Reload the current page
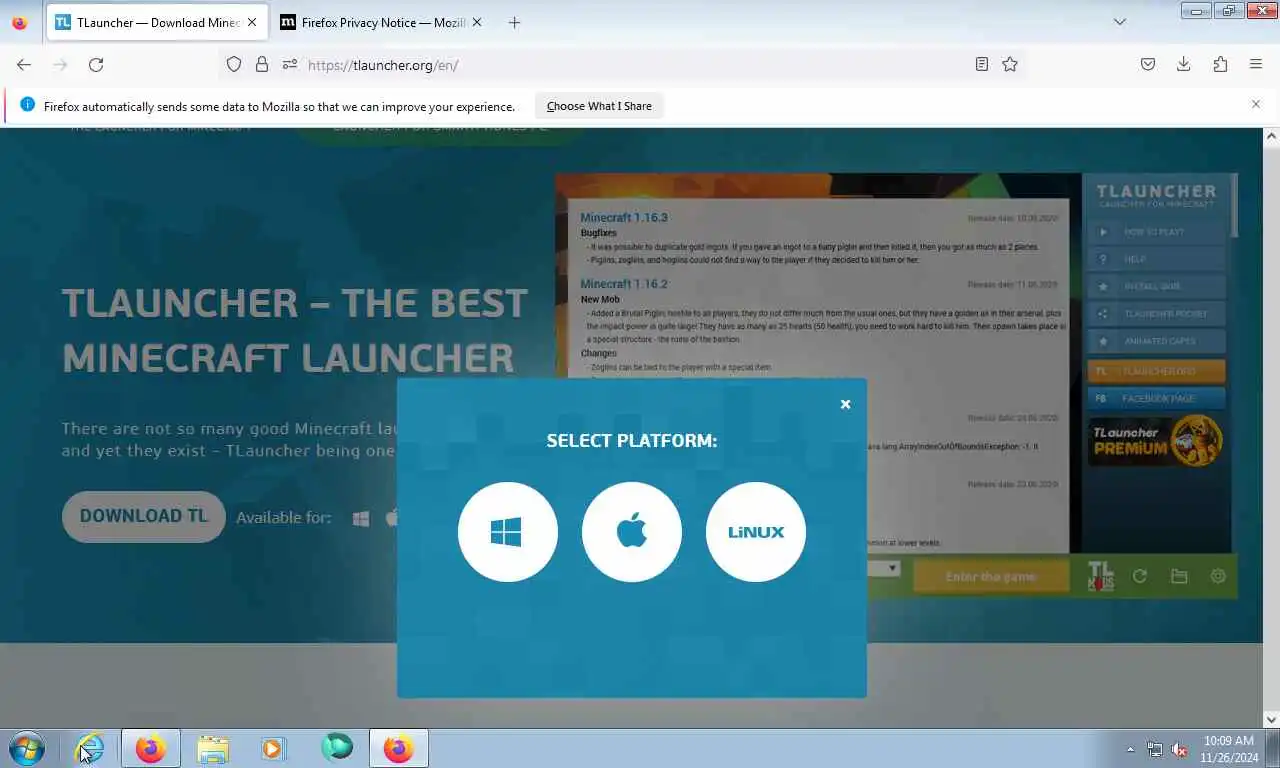The width and height of the screenshot is (1280, 768). pyautogui.click(x=96, y=64)
